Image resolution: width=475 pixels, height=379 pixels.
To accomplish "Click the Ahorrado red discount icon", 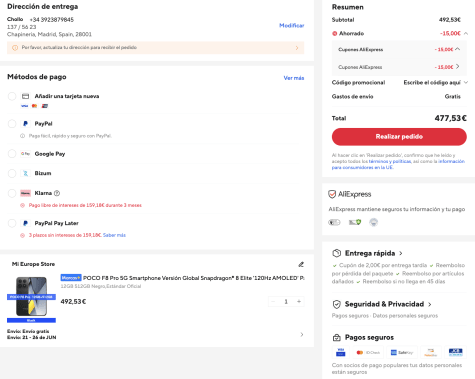I will 335,33.
